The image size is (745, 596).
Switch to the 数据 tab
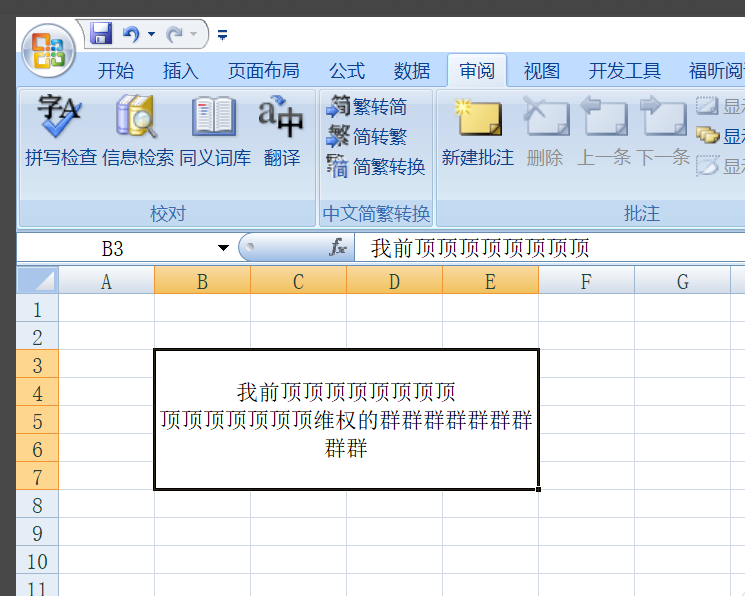pyautogui.click(x=412, y=71)
